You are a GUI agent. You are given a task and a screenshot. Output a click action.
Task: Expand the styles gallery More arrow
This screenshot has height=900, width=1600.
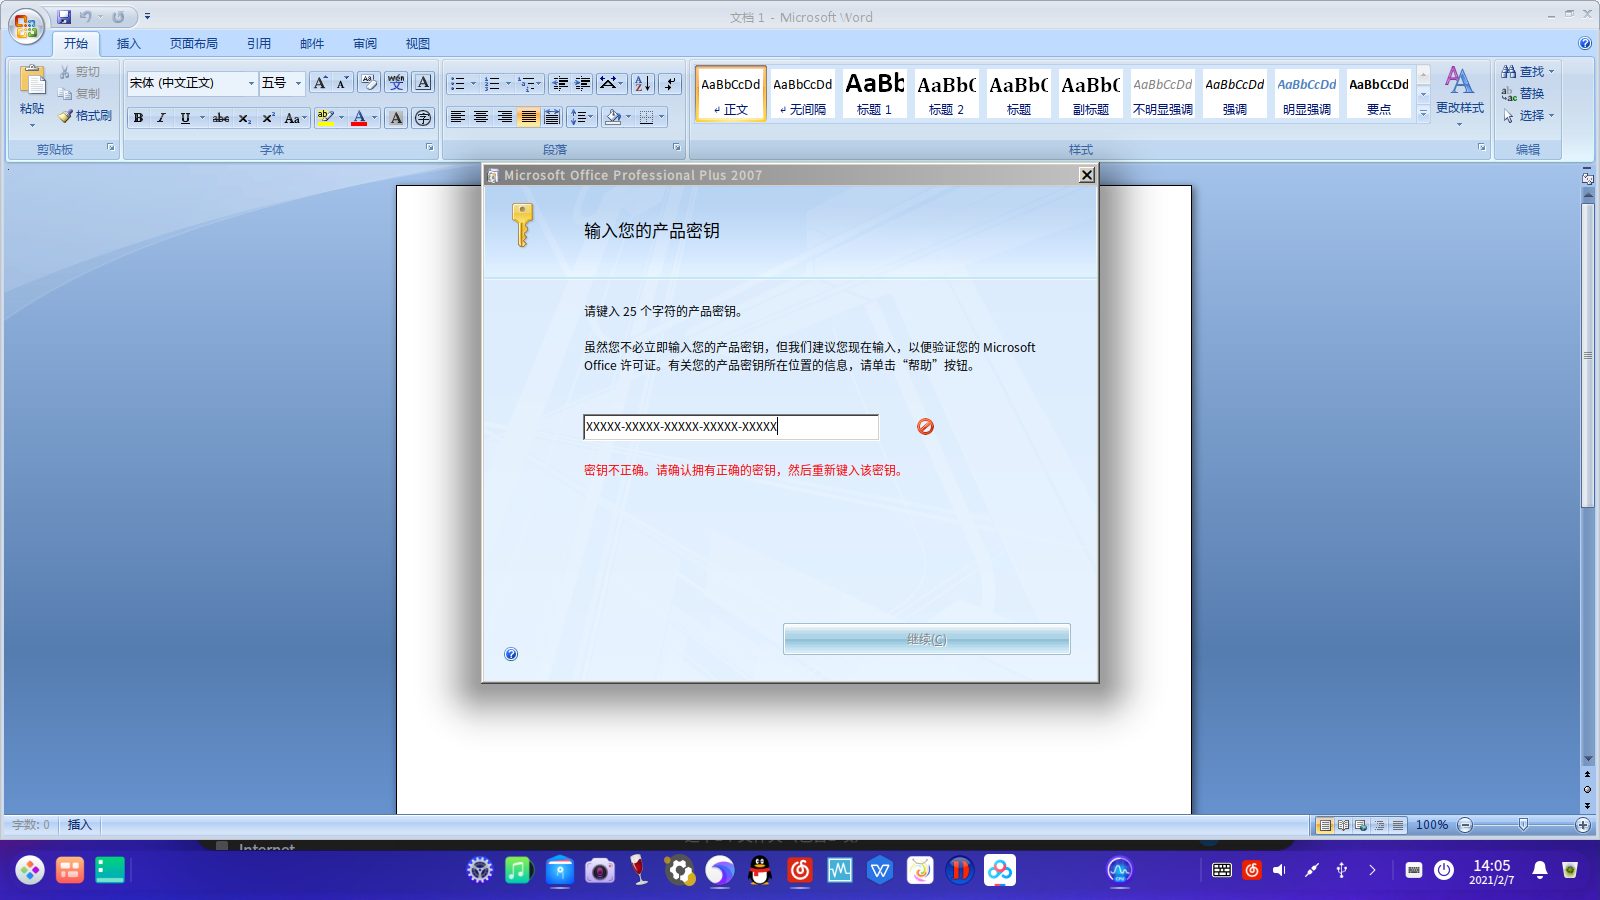click(1423, 113)
